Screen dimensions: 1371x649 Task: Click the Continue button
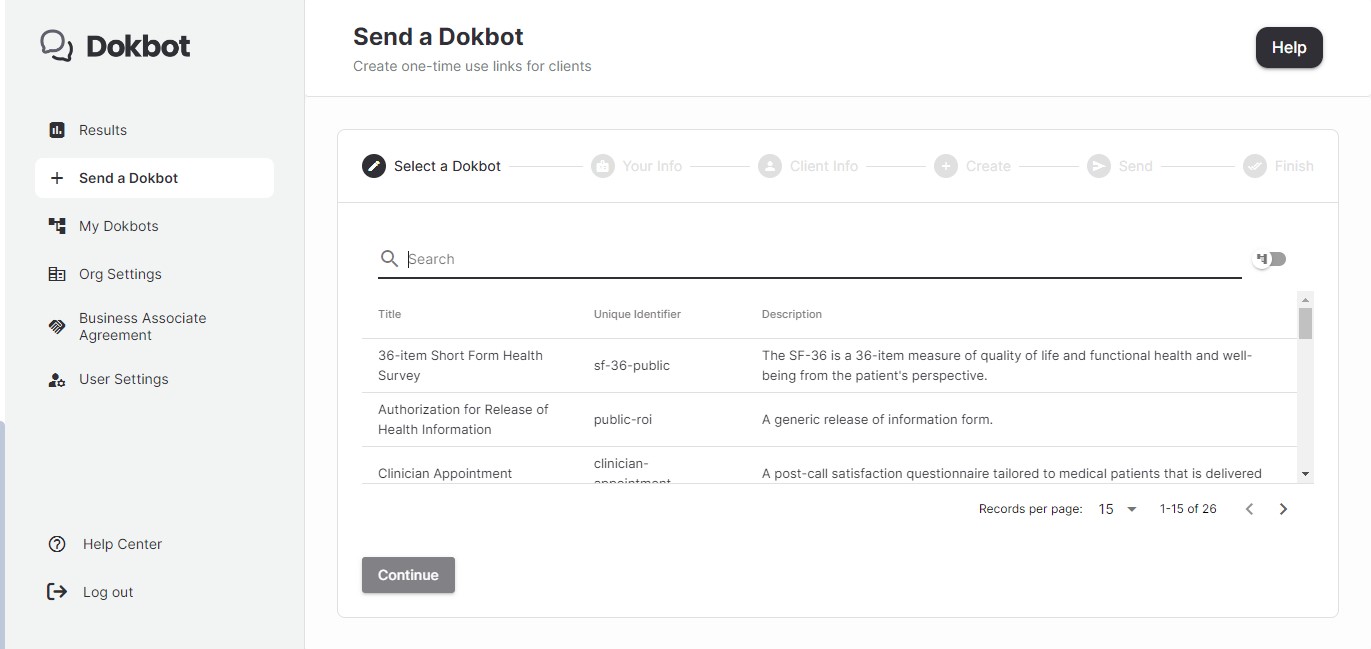point(408,575)
